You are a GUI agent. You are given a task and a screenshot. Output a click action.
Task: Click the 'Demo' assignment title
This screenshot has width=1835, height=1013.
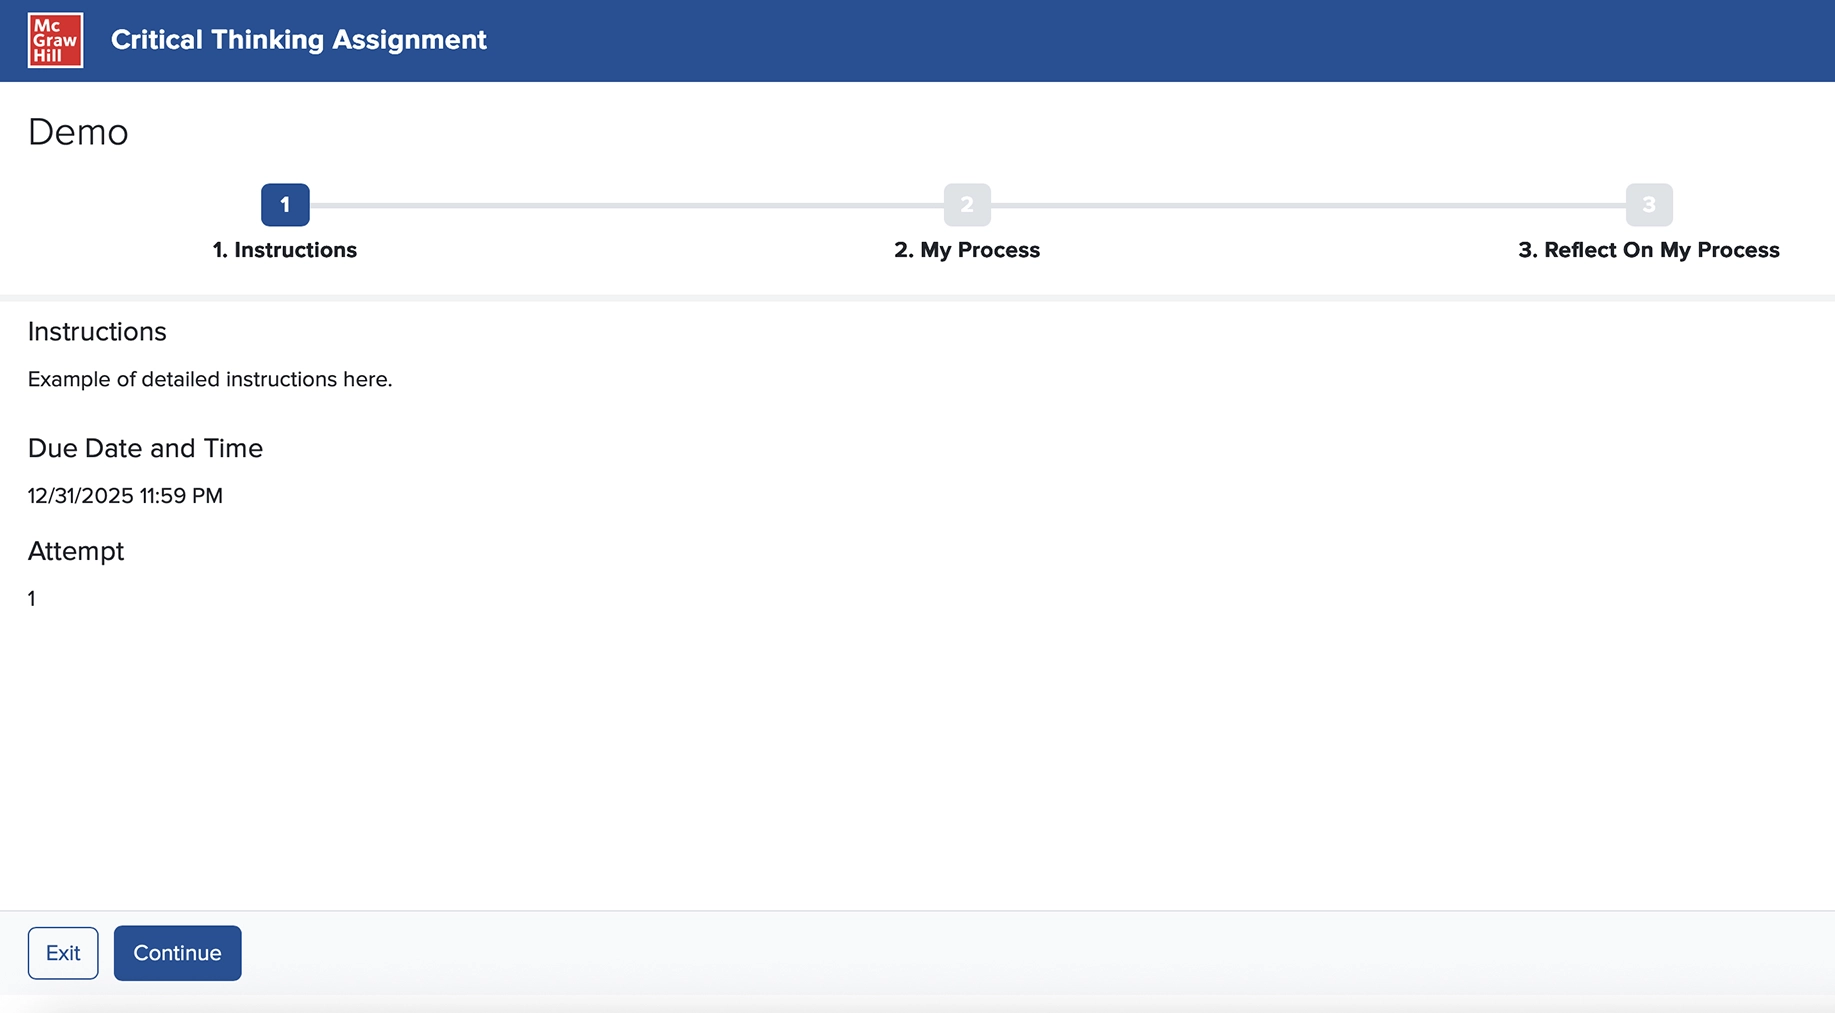tap(78, 132)
